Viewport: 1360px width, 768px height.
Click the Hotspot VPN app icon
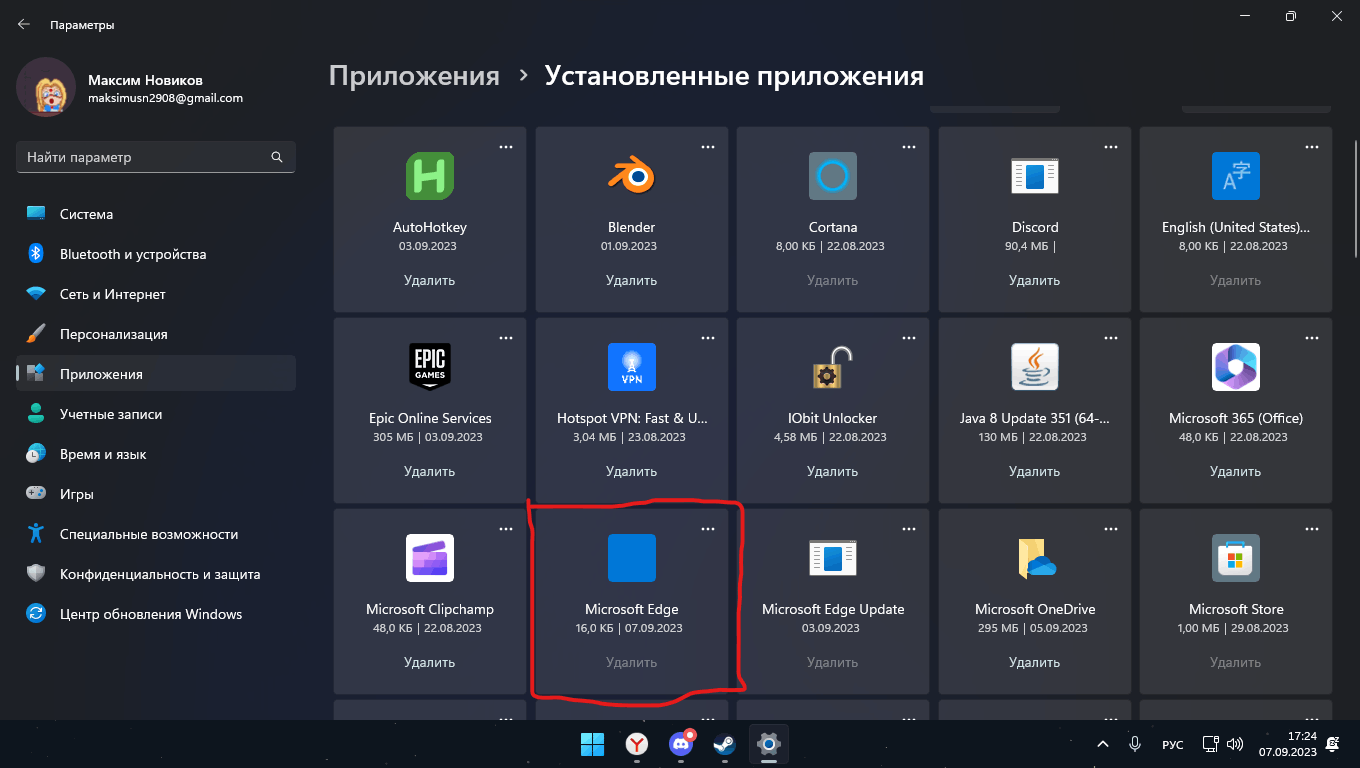point(632,367)
